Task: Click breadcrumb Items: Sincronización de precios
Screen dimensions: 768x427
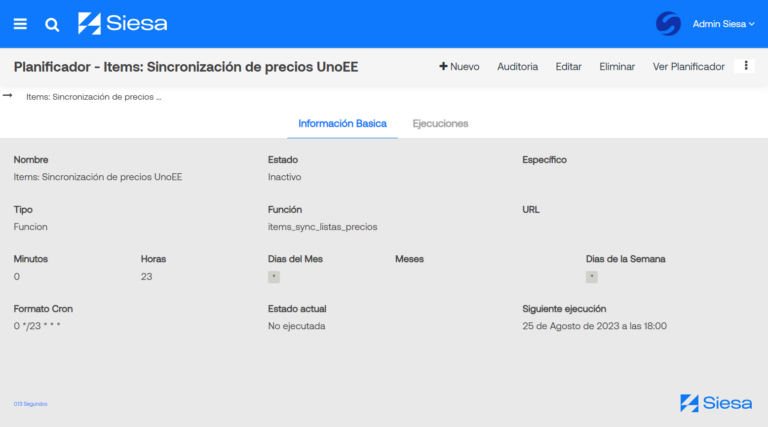Action: click(x=94, y=97)
